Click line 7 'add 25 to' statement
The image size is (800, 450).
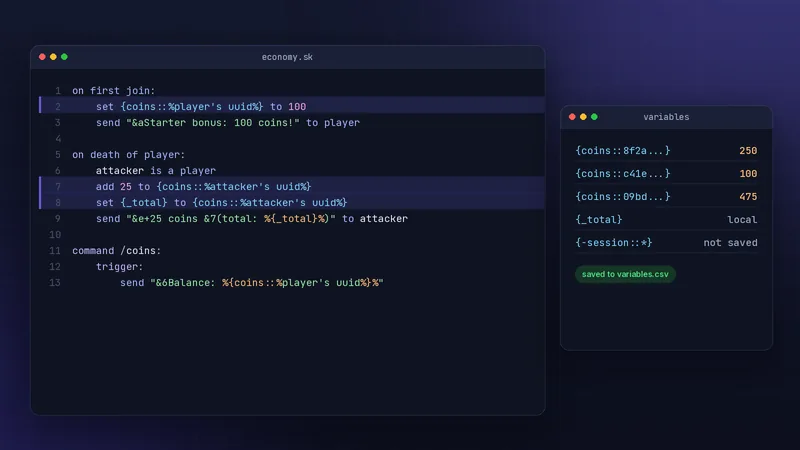click(x=204, y=187)
